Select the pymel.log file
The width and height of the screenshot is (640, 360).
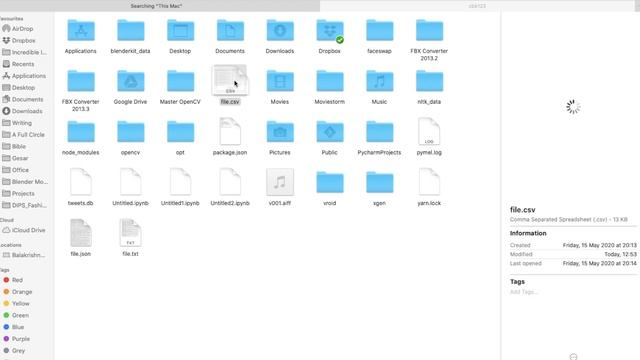429,131
